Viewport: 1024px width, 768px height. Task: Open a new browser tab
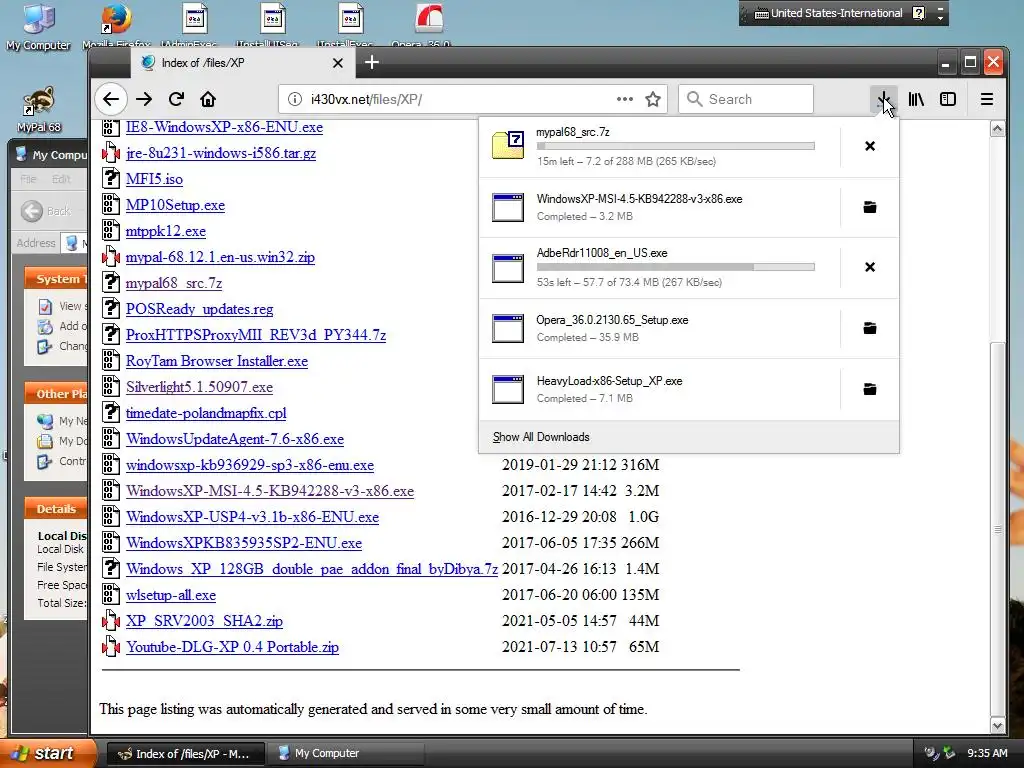(x=372, y=63)
